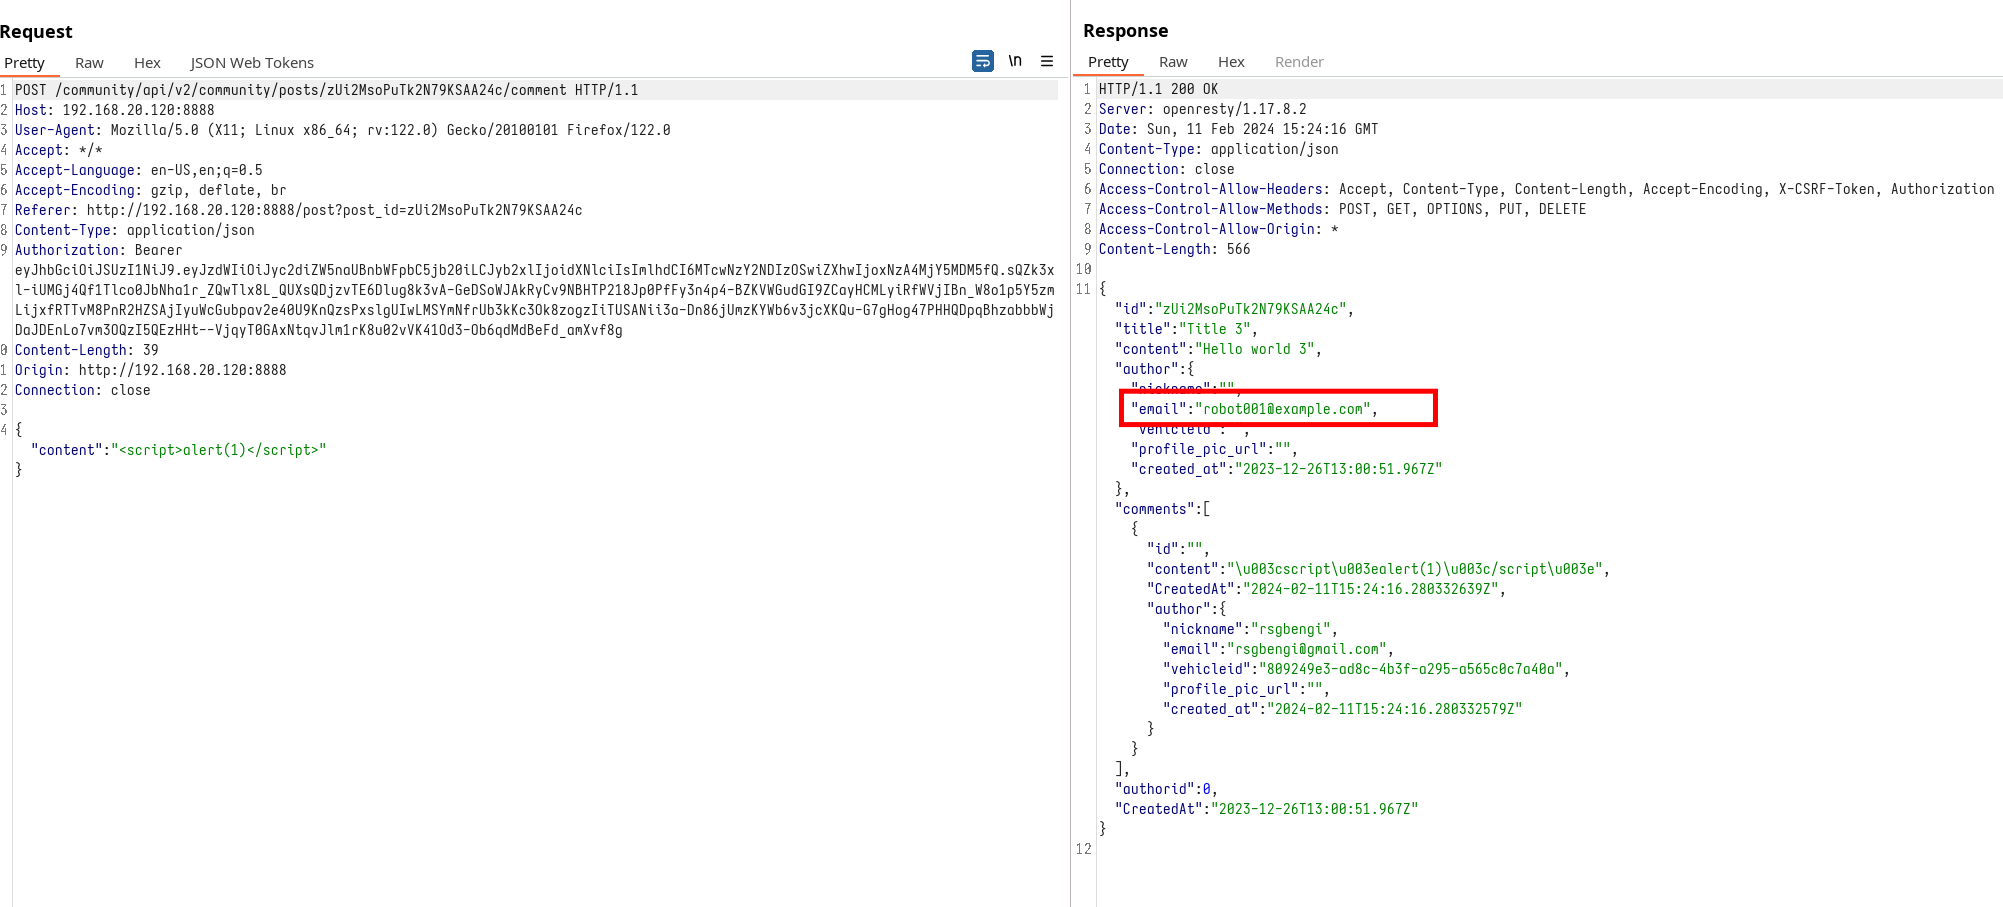Switch to the Request Hex tab
2003x907 pixels.
pos(147,63)
